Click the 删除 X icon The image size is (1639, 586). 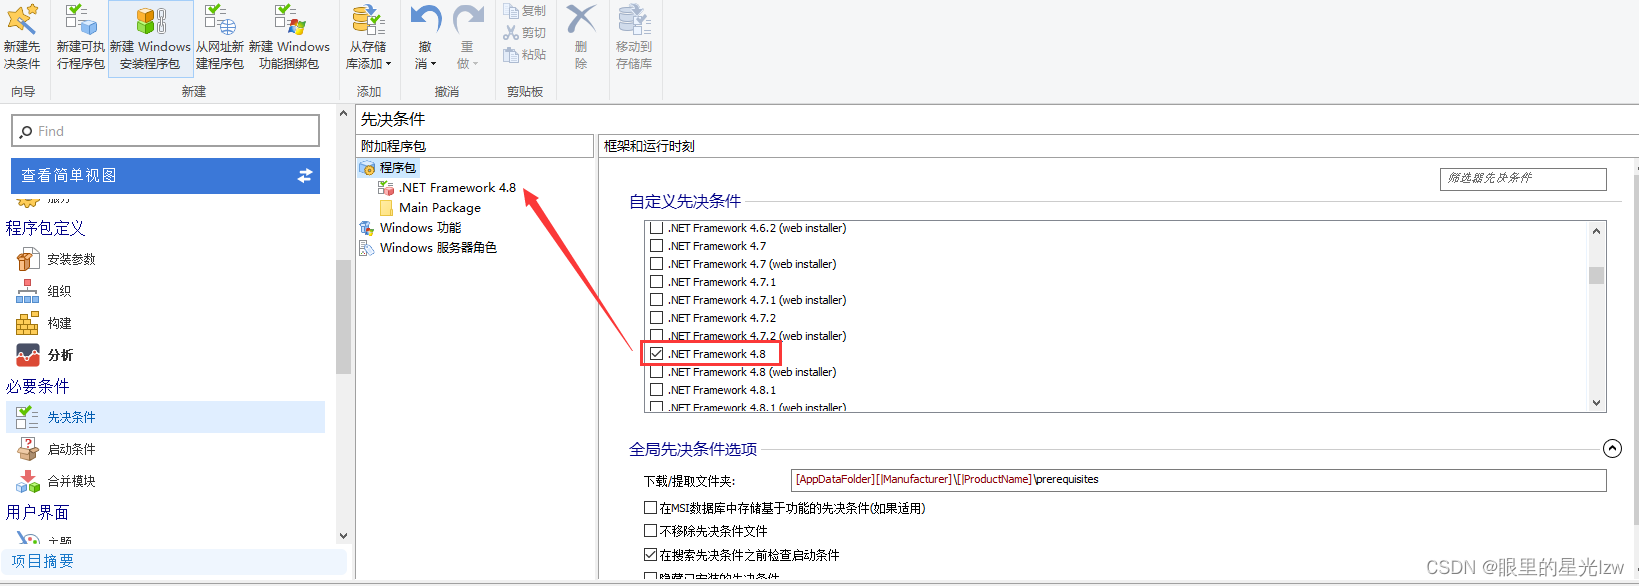pos(581,19)
